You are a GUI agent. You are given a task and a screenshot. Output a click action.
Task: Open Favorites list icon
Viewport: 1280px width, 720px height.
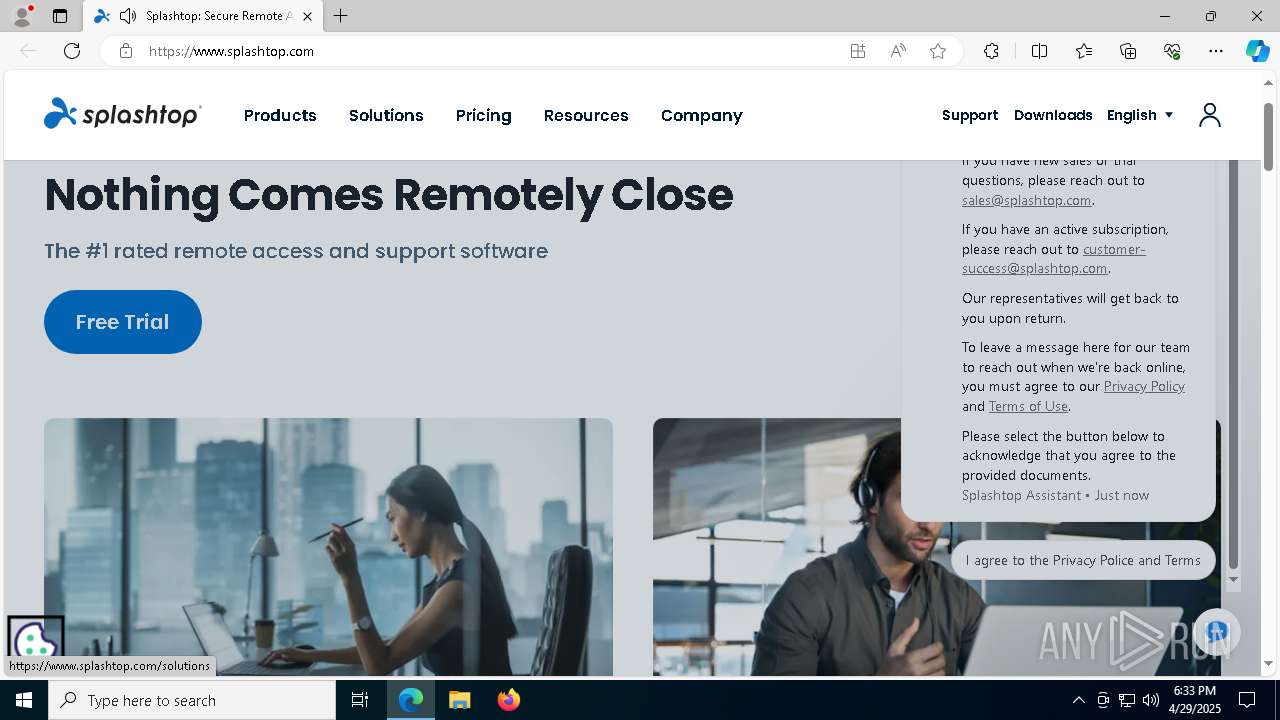[1084, 51]
